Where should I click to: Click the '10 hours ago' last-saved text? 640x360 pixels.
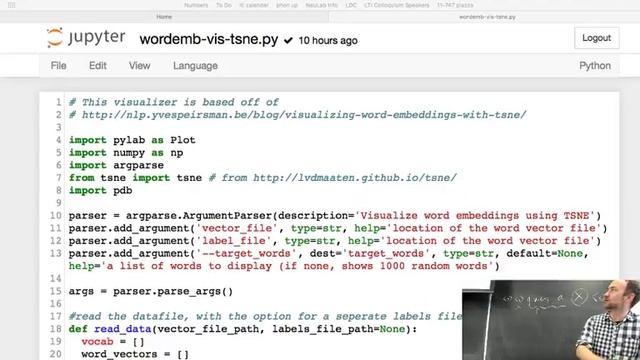point(328,40)
